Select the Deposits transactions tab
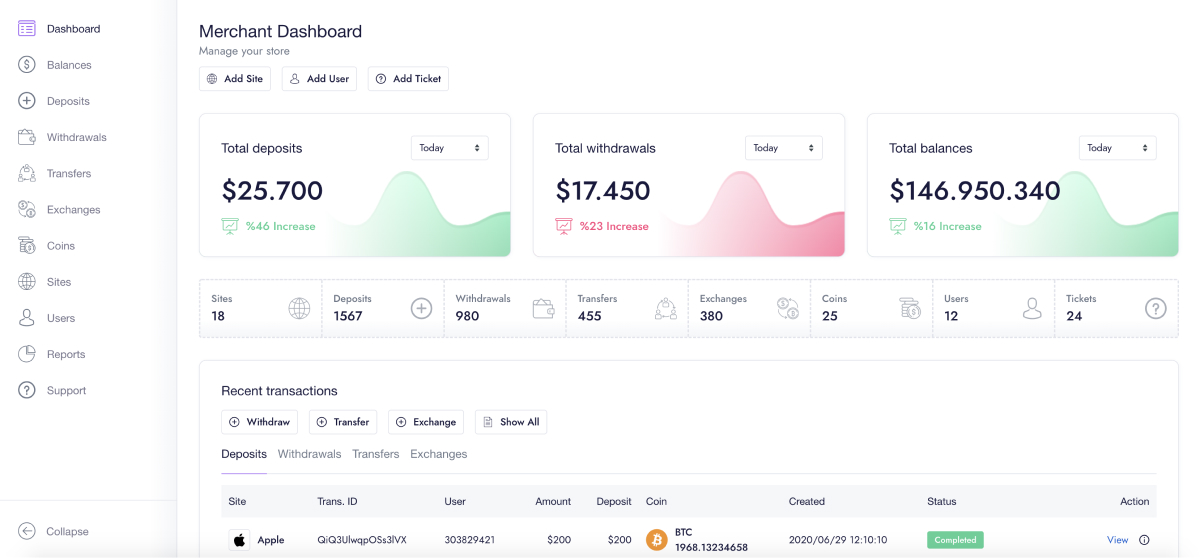Screen dimensions: 1200x558 244,454
